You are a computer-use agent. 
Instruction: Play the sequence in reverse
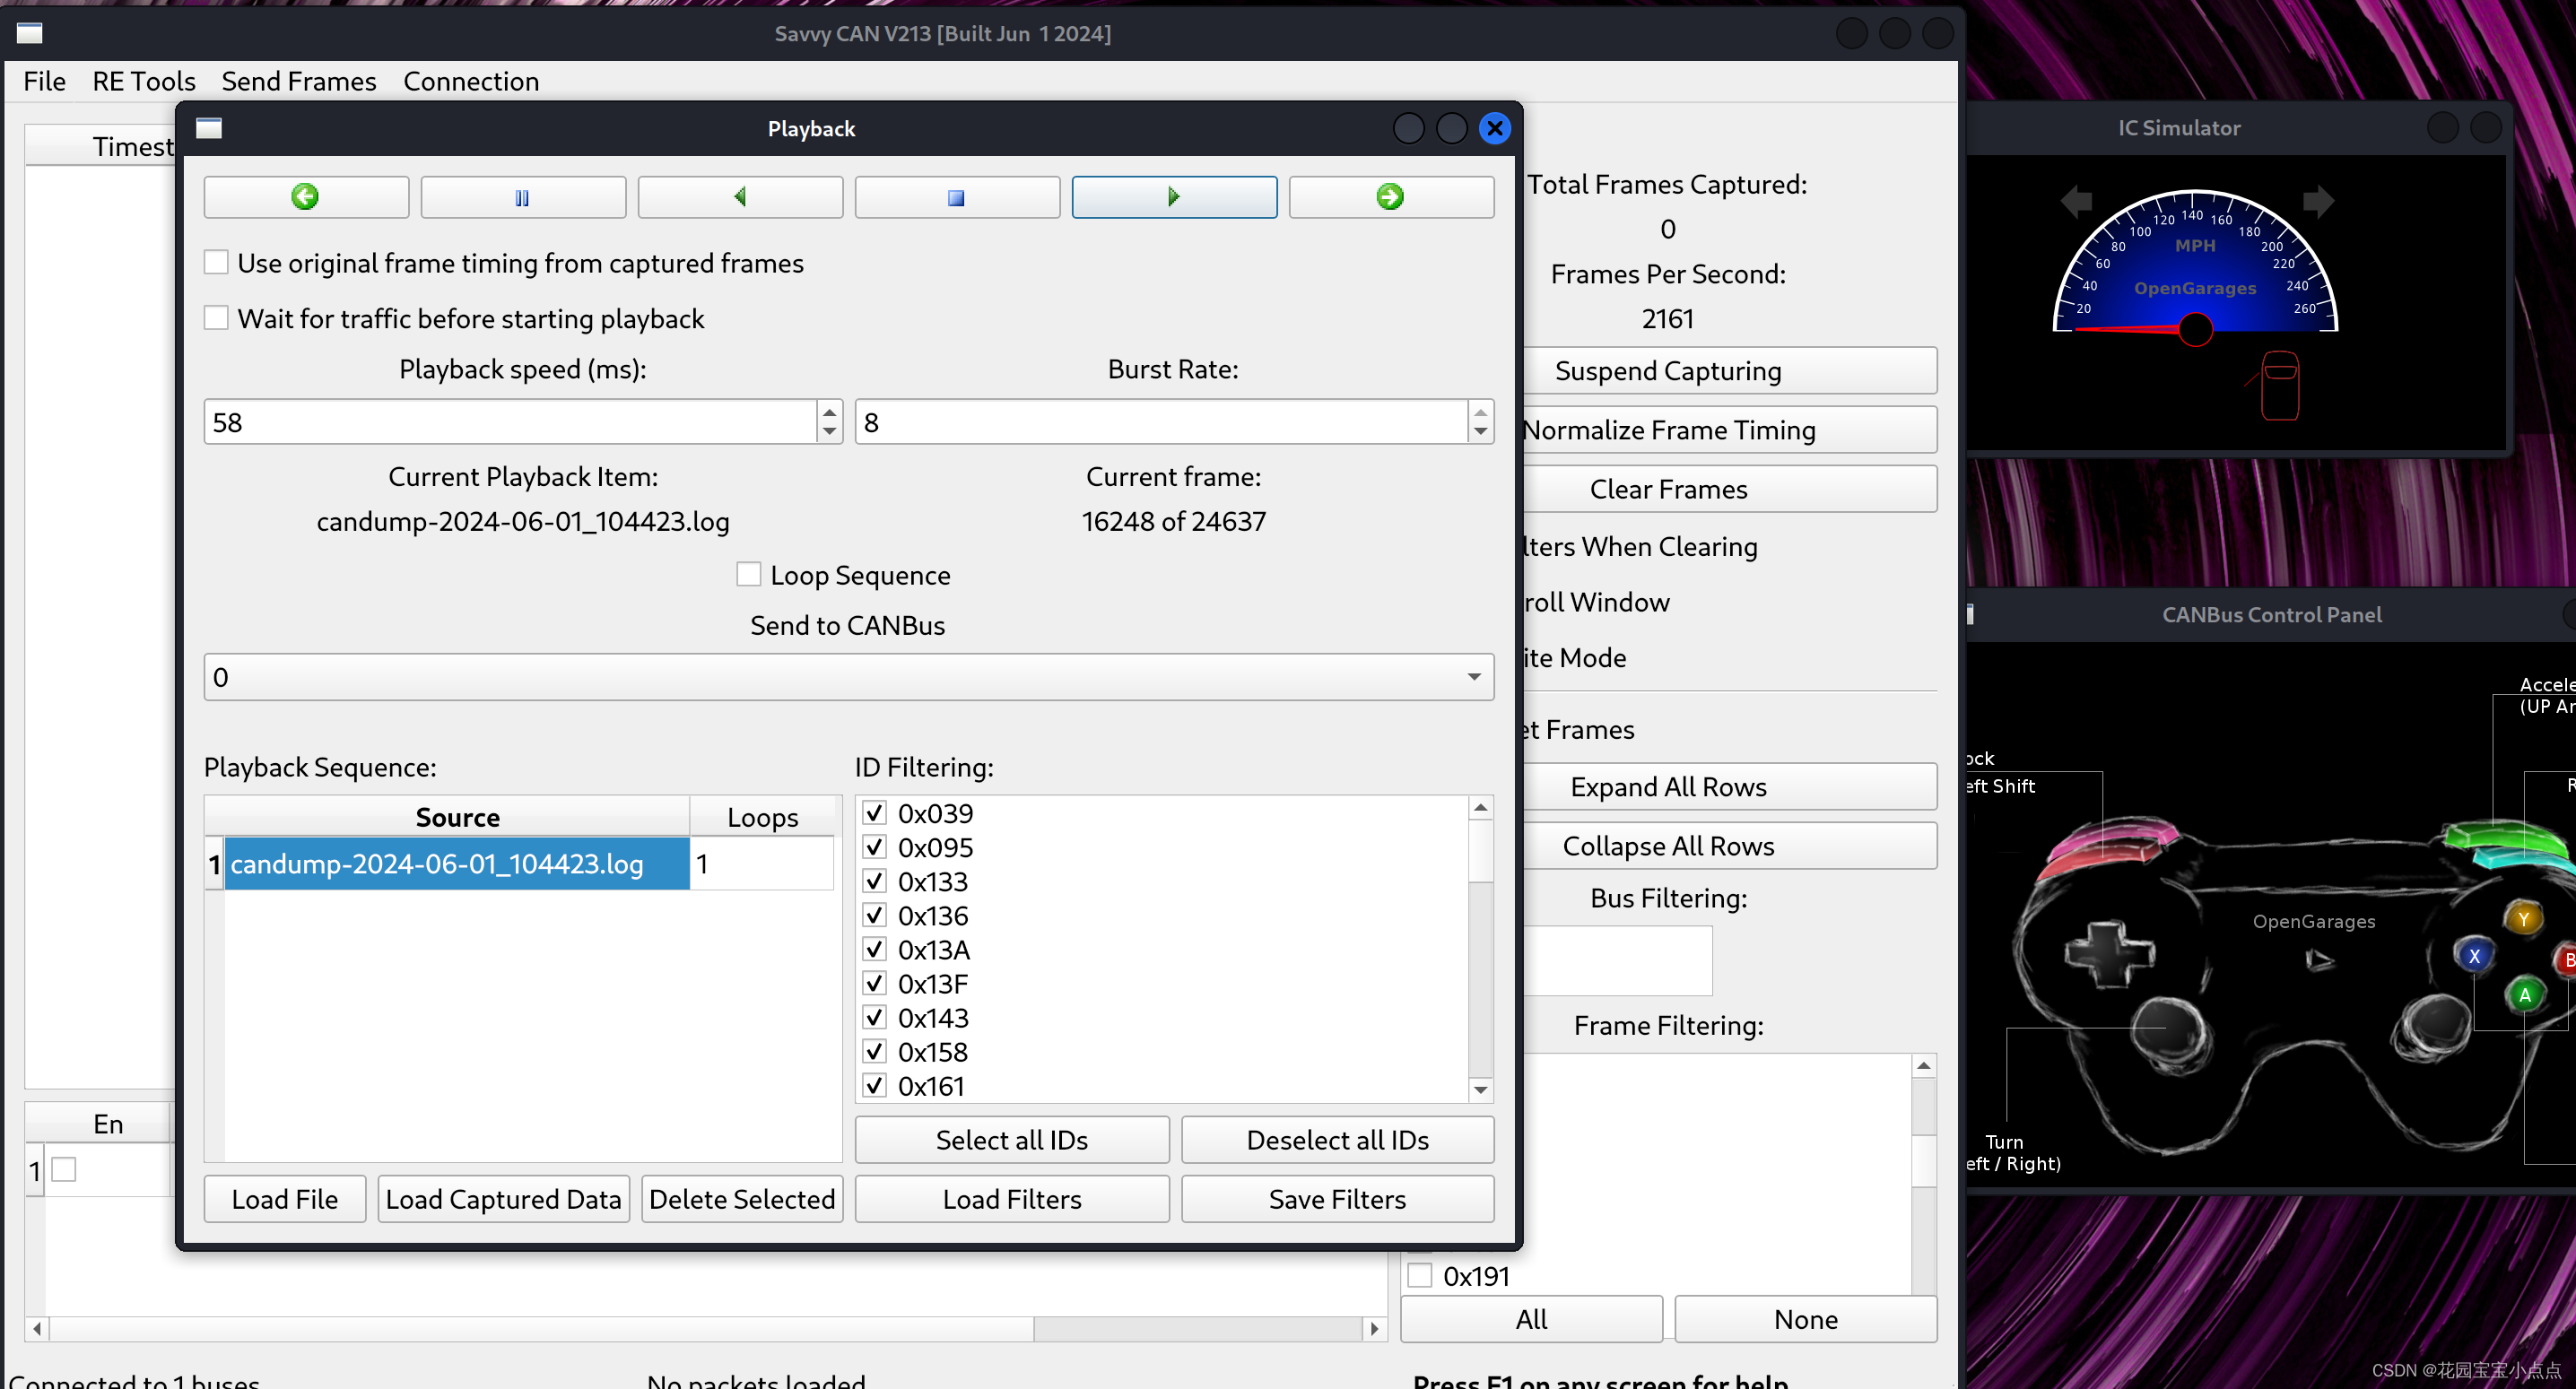click(740, 197)
